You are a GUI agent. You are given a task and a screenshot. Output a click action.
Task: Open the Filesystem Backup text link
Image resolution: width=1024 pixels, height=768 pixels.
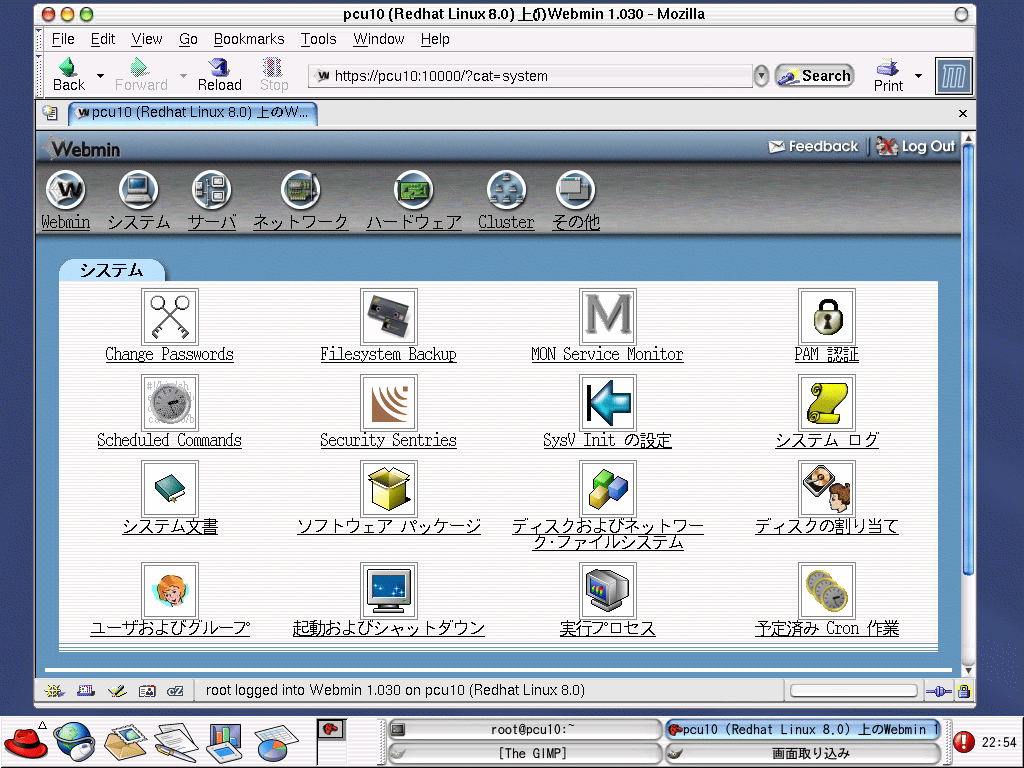click(x=389, y=355)
